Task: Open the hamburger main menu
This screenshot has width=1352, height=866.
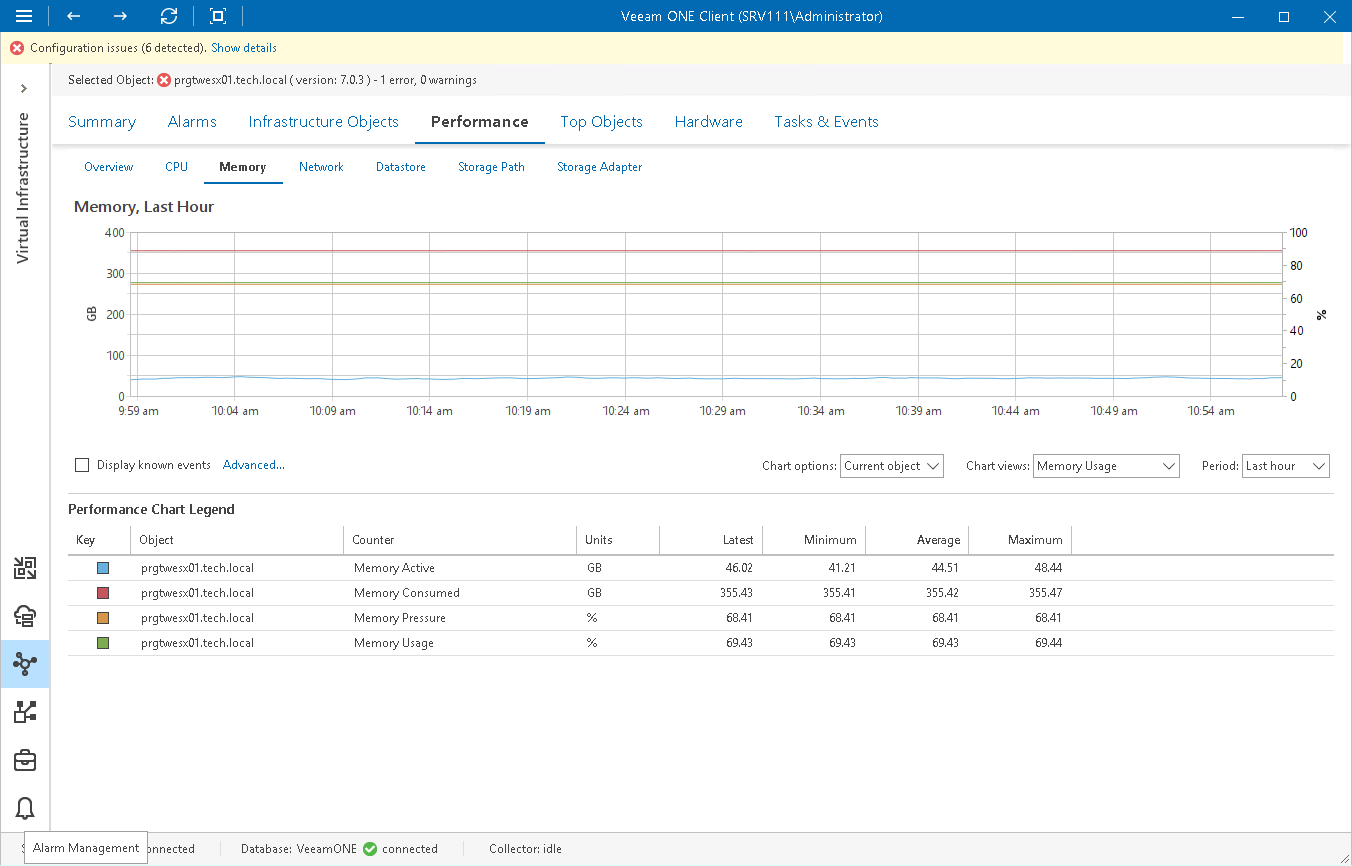Action: click(24, 16)
